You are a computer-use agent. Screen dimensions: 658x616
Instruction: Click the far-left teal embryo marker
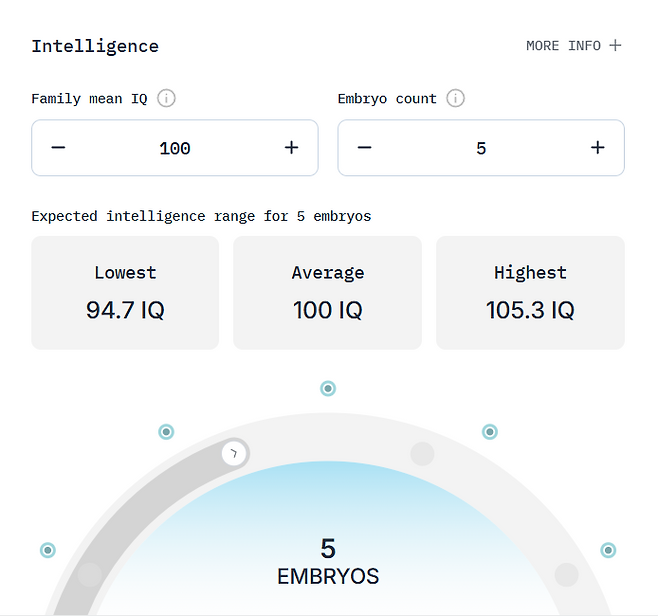[48, 550]
